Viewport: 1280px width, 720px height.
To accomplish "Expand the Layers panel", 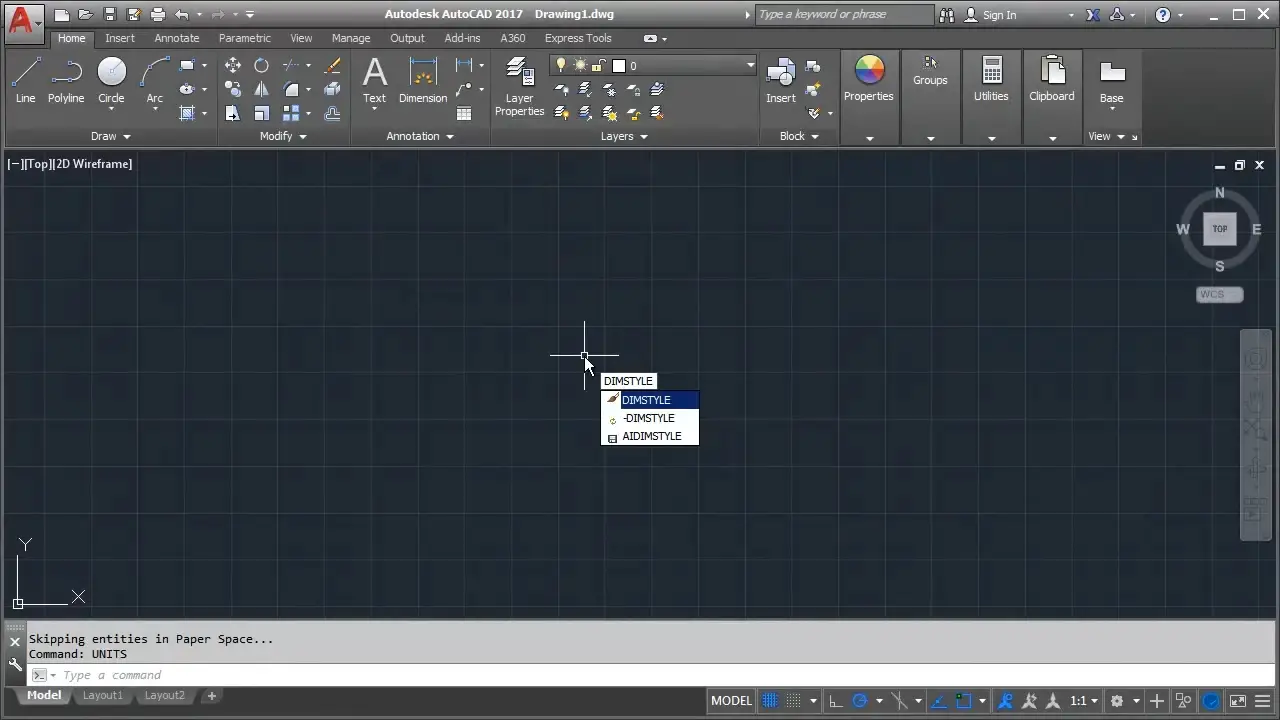I will (x=624, y=136).
